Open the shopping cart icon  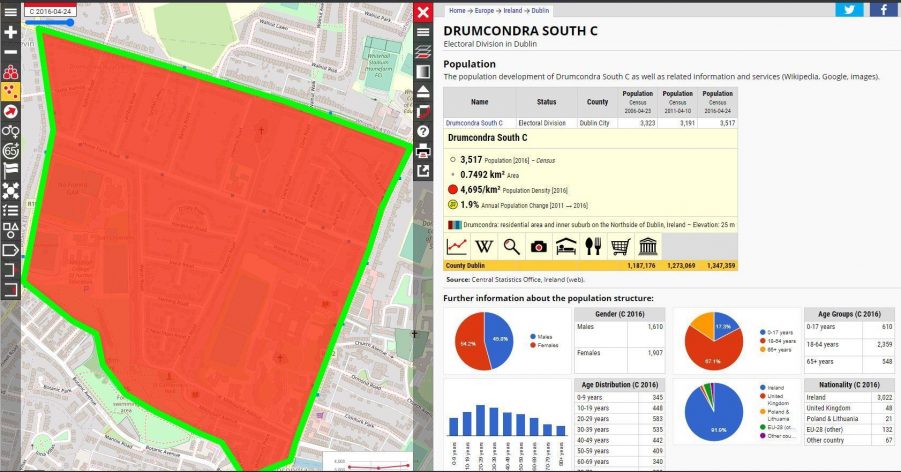coord(621,247)
